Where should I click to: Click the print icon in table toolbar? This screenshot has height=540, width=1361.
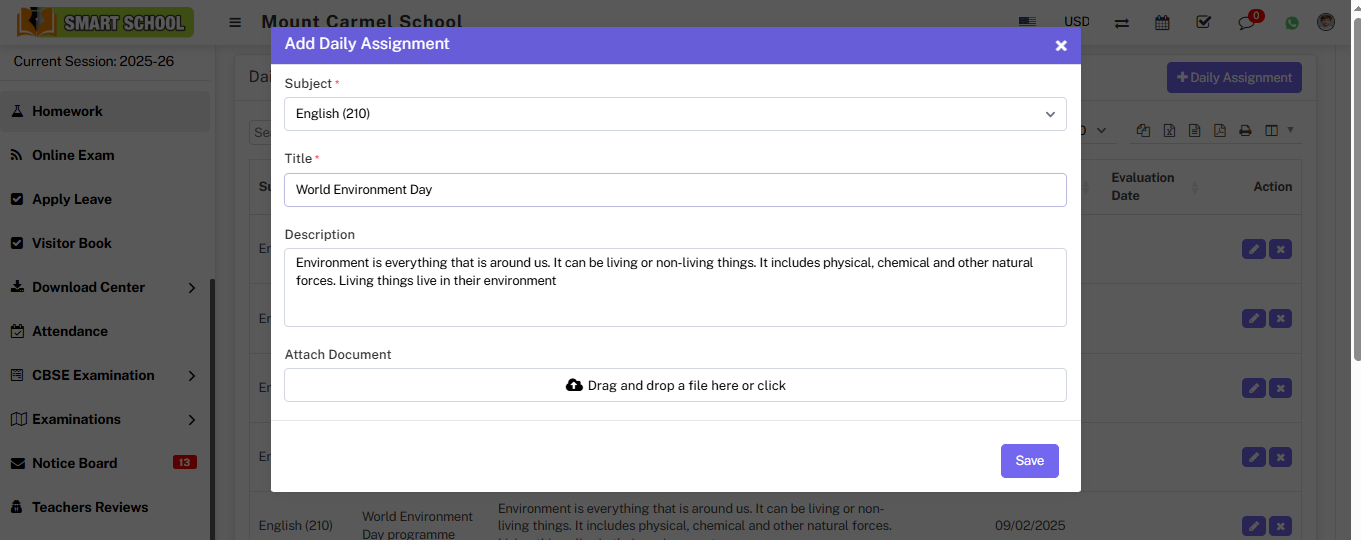pos(1245,131)
